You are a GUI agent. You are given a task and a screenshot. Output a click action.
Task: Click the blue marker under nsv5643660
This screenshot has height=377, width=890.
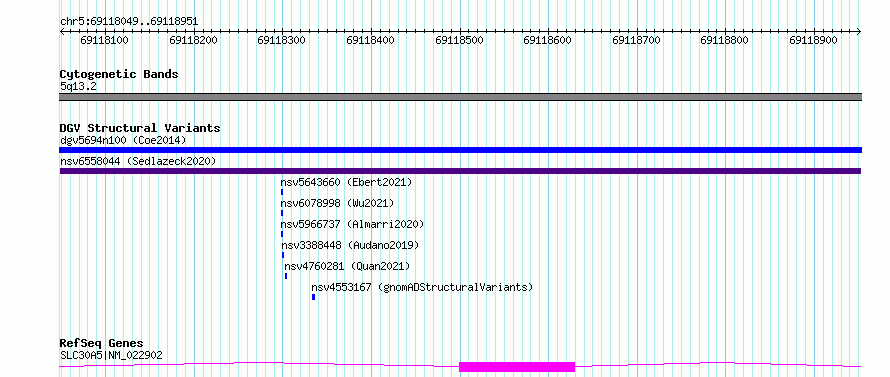pyautogui.click(x=282, y=192)
